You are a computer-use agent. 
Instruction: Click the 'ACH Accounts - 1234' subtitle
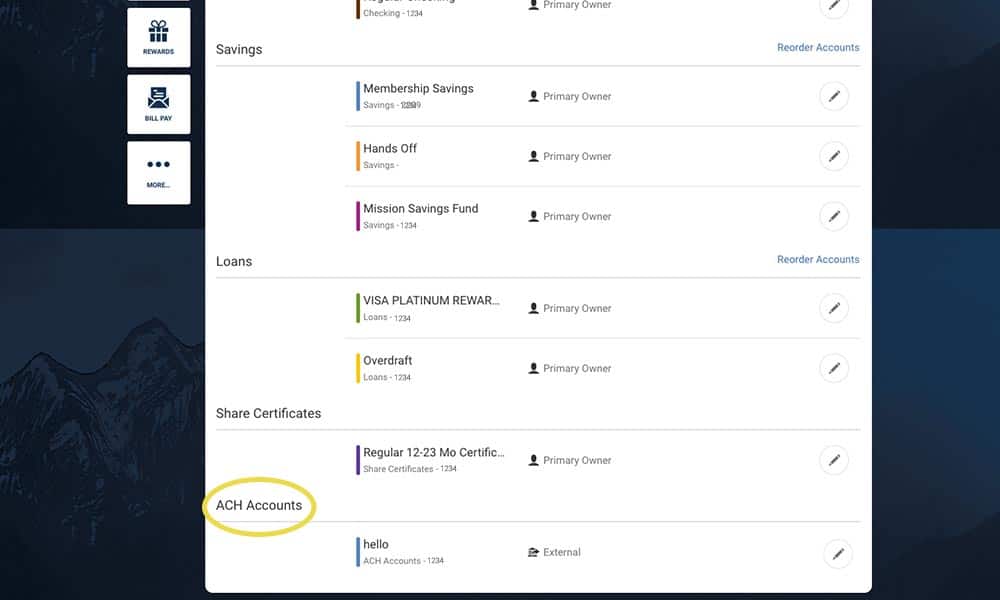click(x=403, y=560)
